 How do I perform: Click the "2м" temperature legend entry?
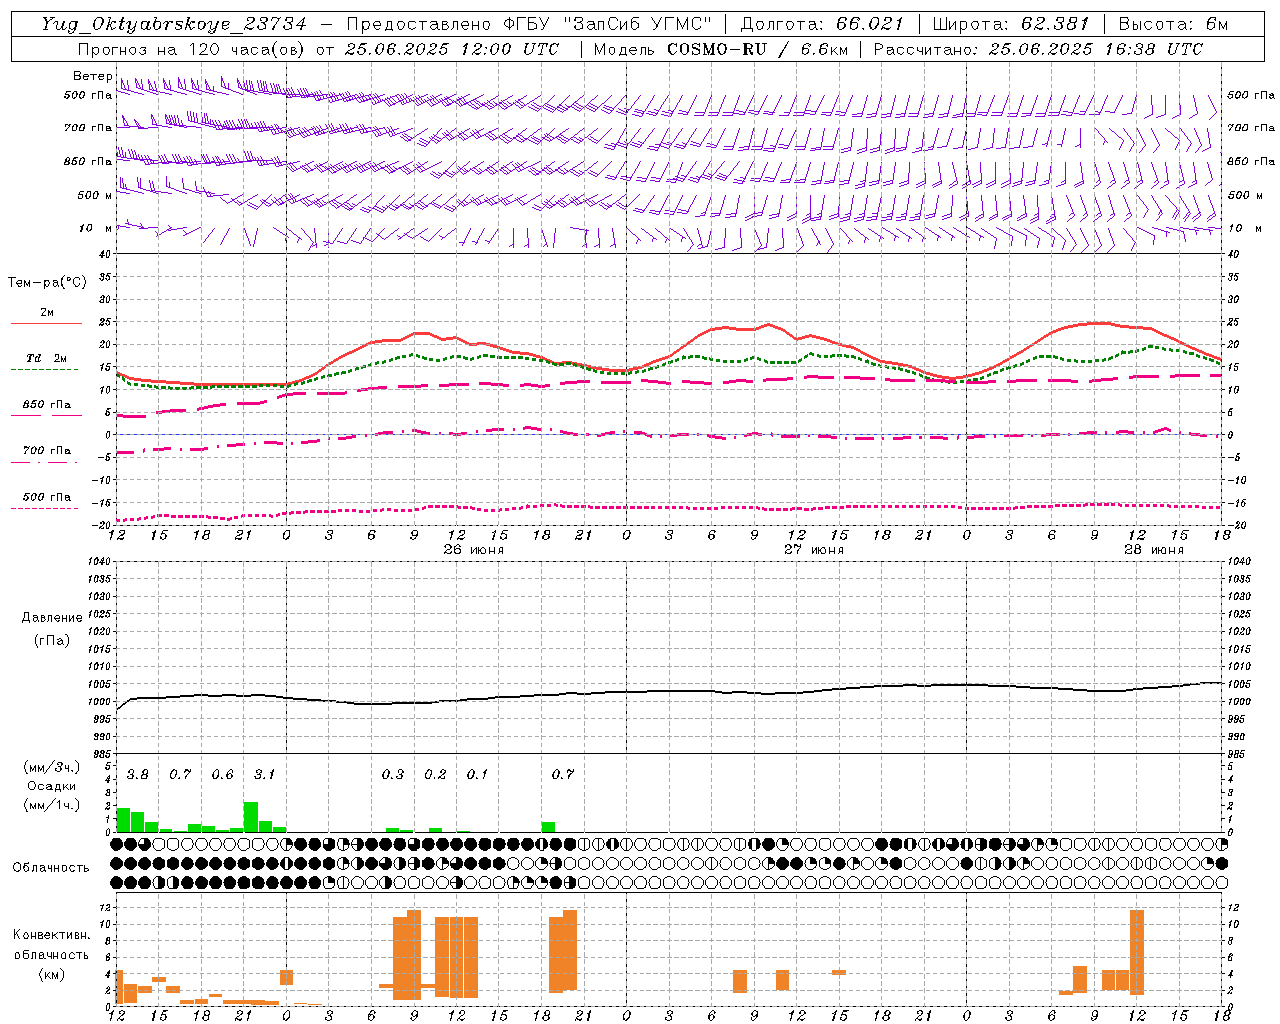pos(47,312)
